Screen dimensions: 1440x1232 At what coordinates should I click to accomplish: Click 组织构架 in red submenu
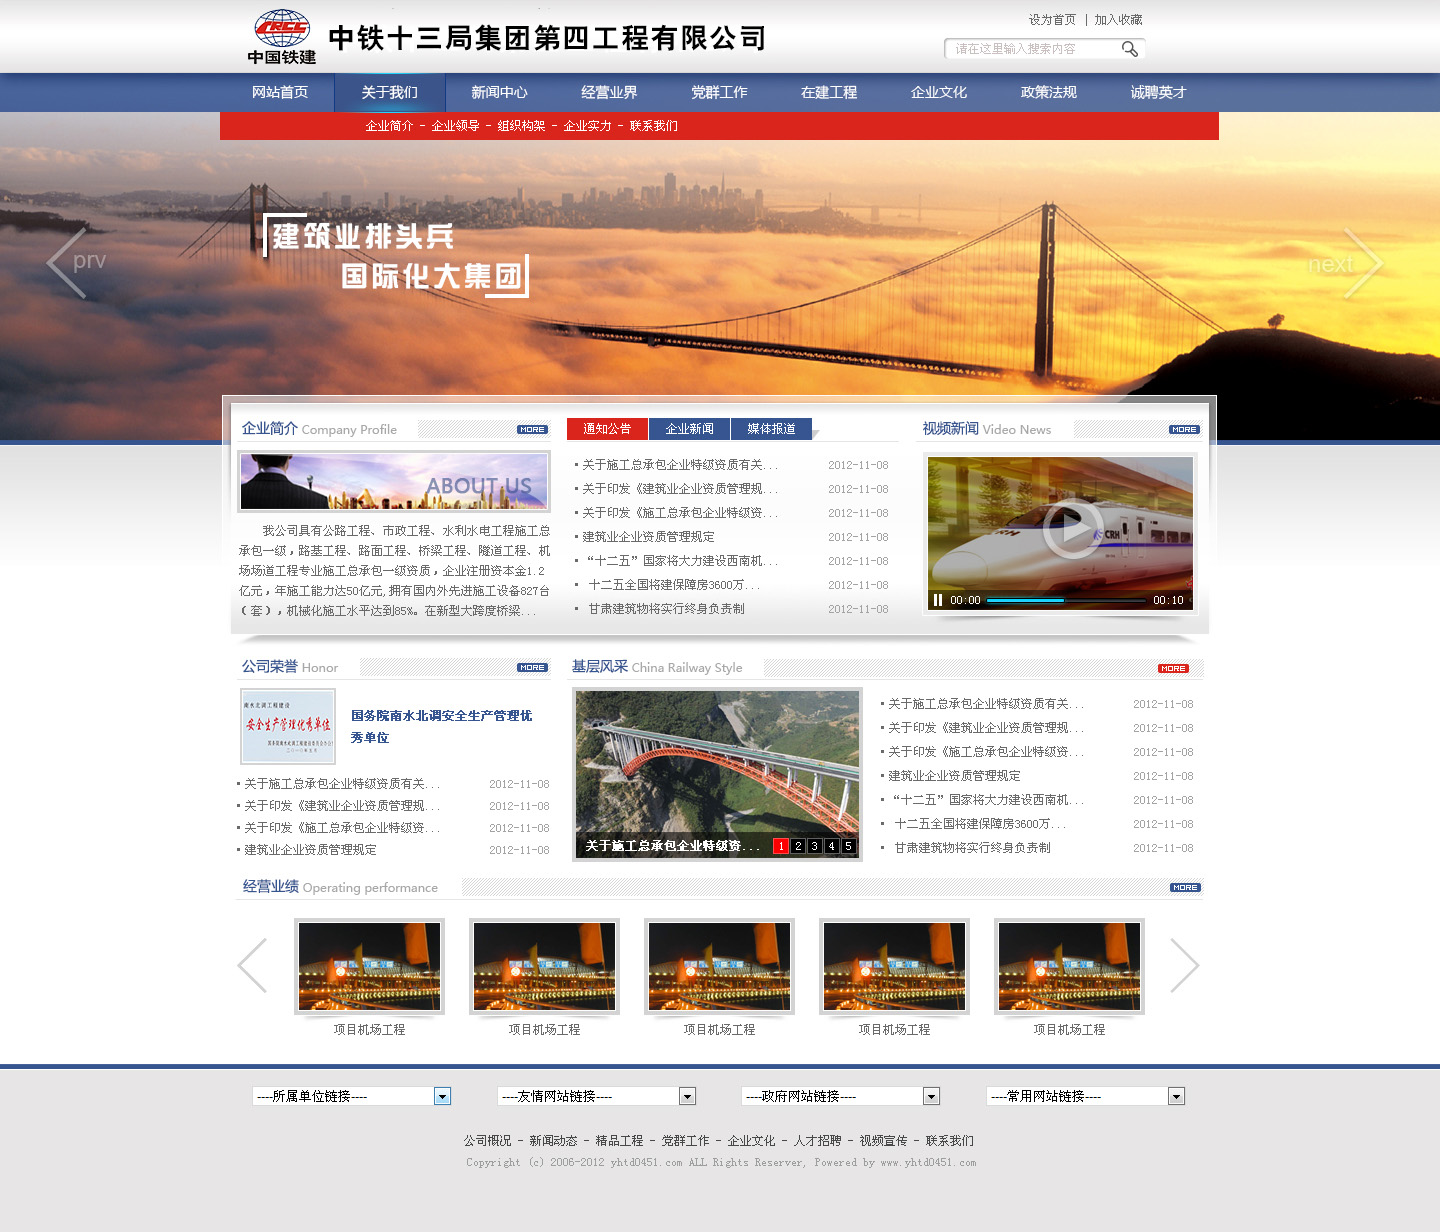click(x=521, y=126)
